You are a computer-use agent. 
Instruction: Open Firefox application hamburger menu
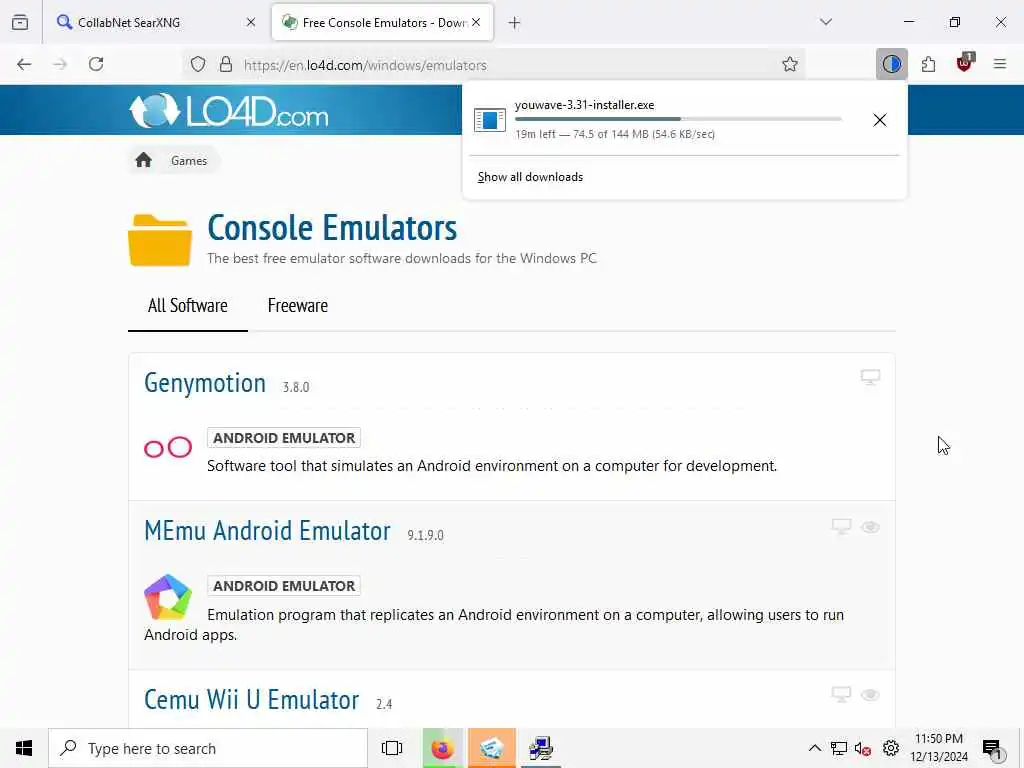[1000, 64]
